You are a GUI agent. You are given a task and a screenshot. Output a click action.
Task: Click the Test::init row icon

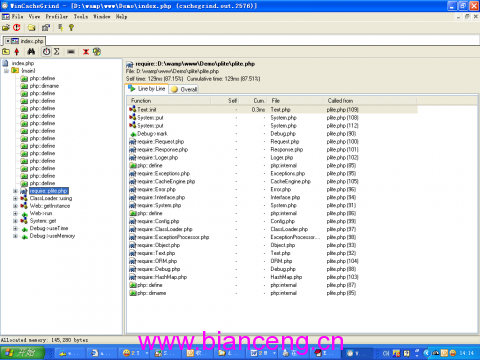click(133, 109)
